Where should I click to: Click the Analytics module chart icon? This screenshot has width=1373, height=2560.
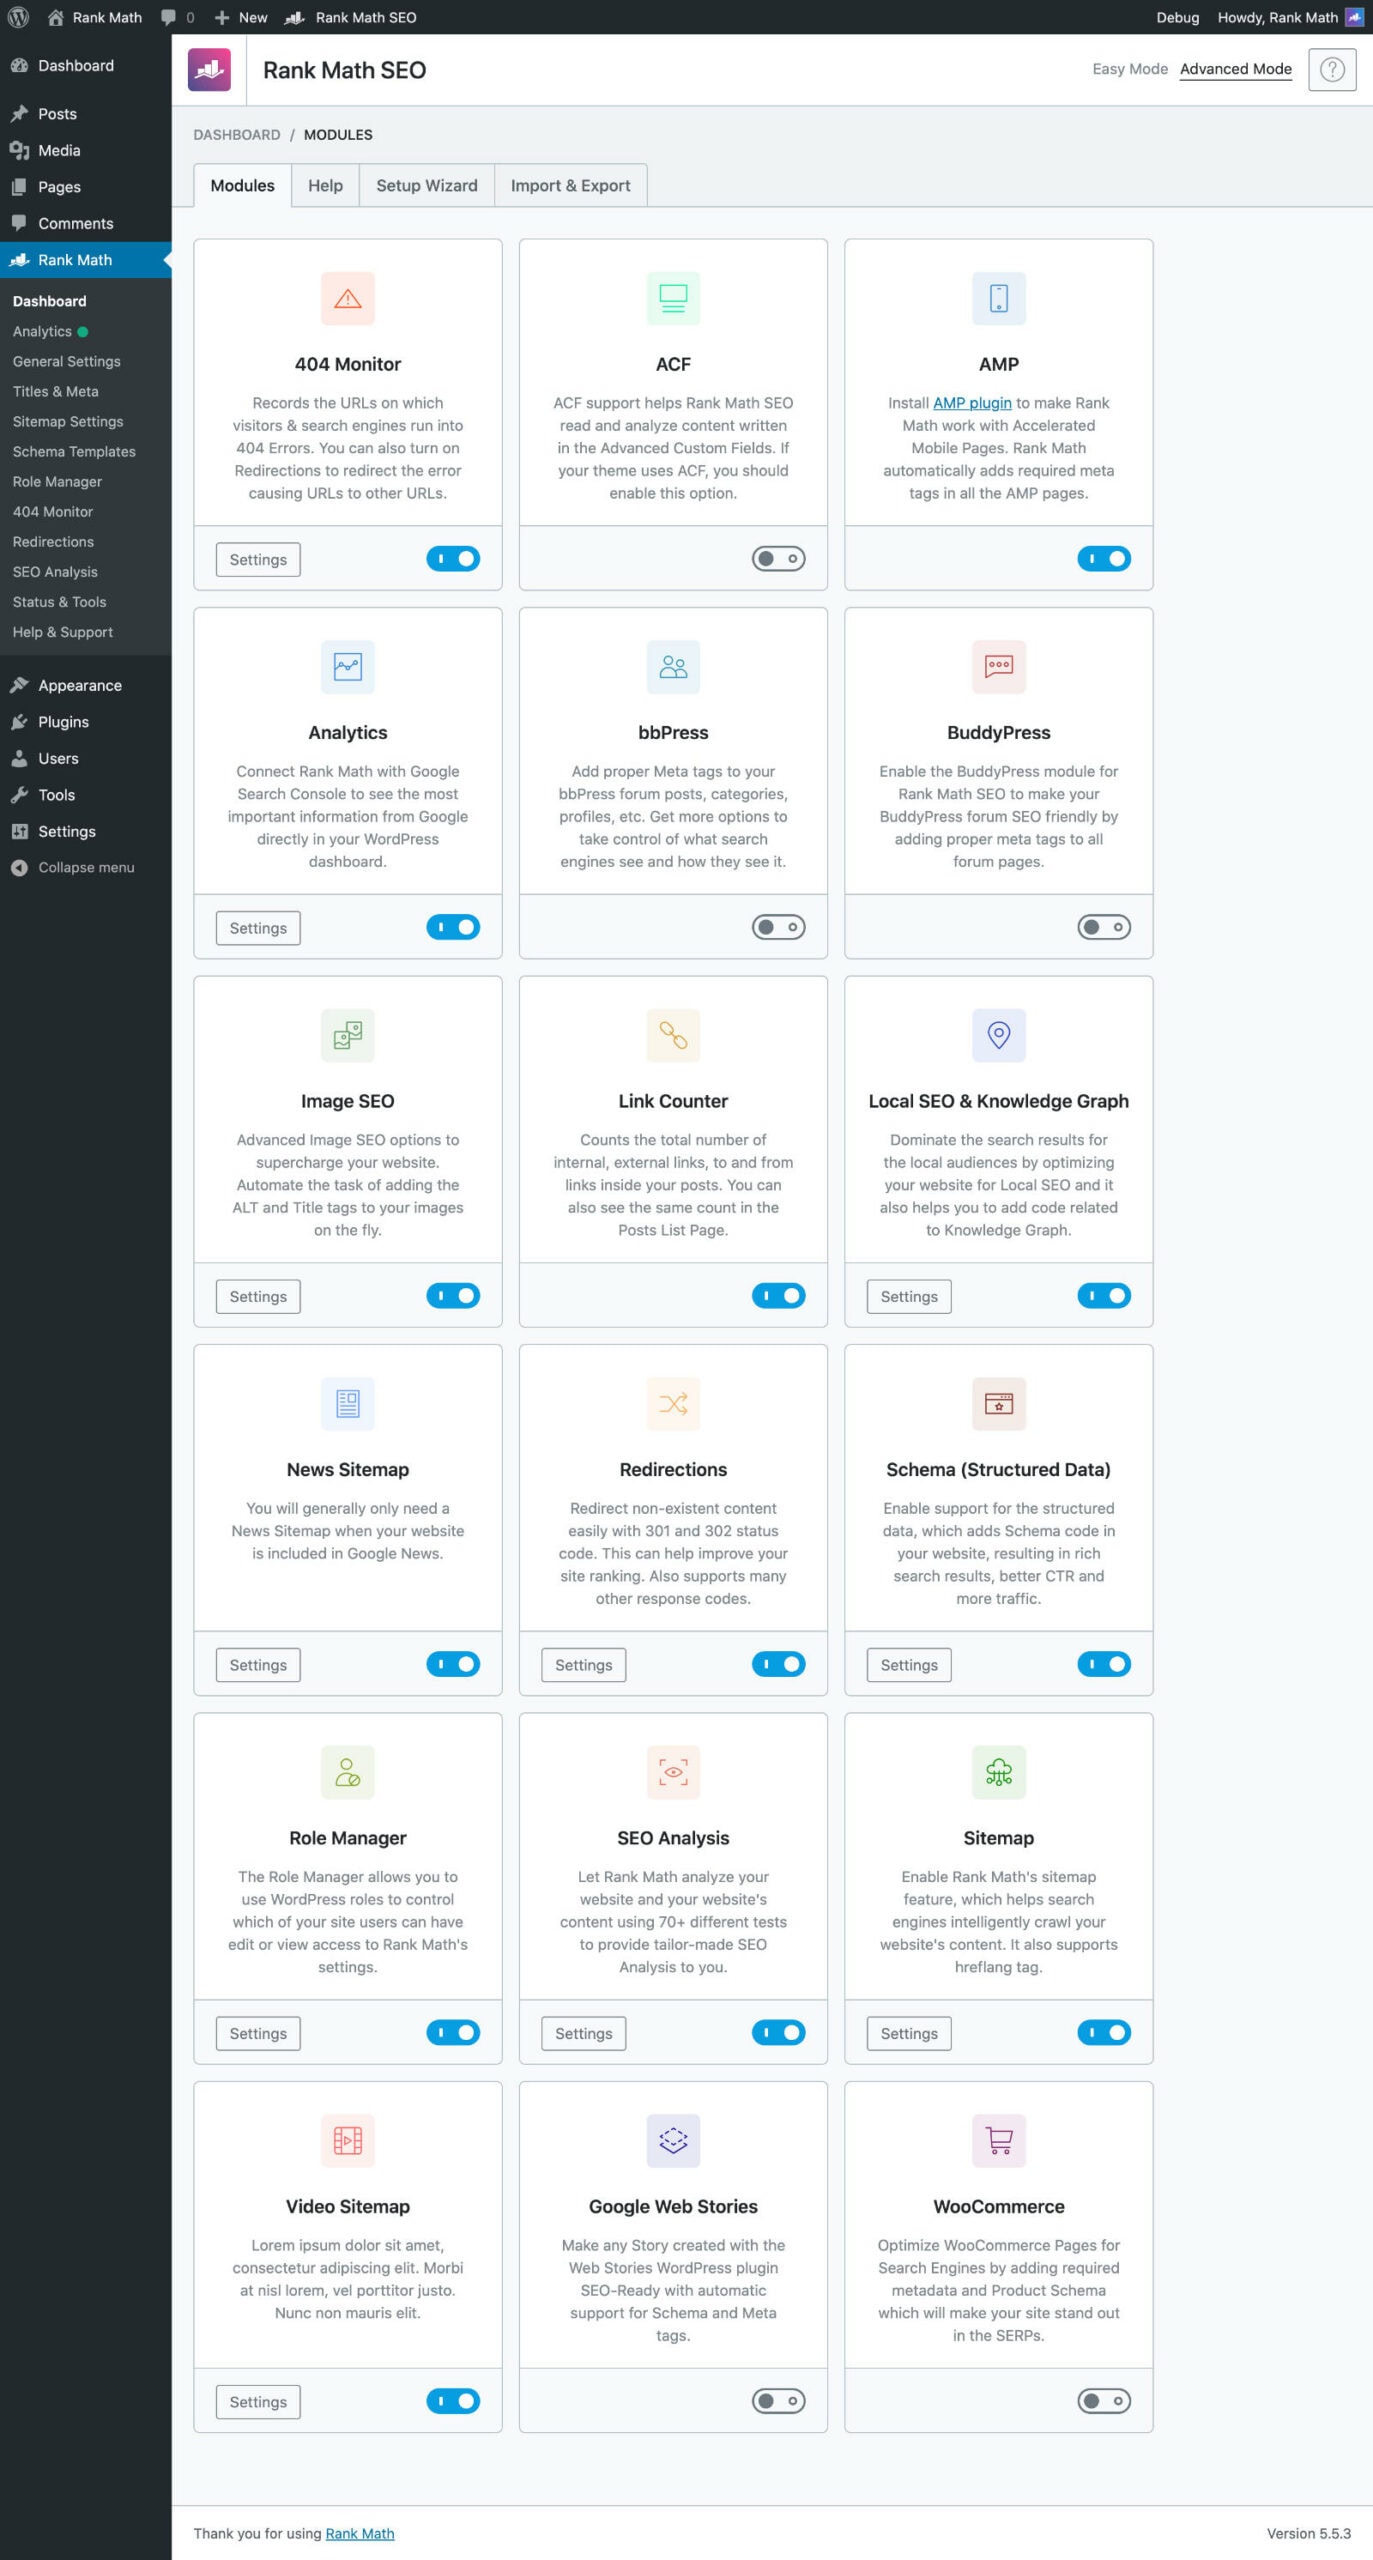(x=347, y=667)
